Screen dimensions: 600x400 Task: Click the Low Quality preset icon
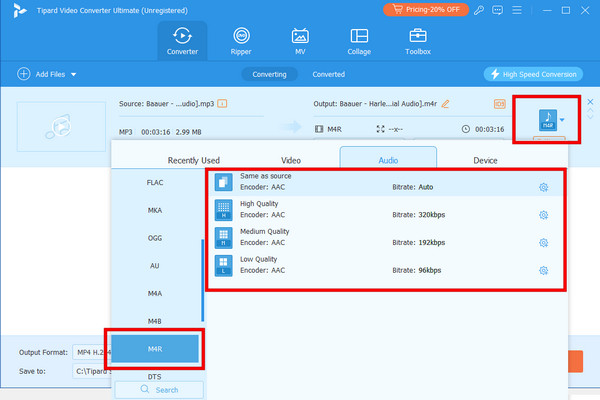[x=223, y=266]
